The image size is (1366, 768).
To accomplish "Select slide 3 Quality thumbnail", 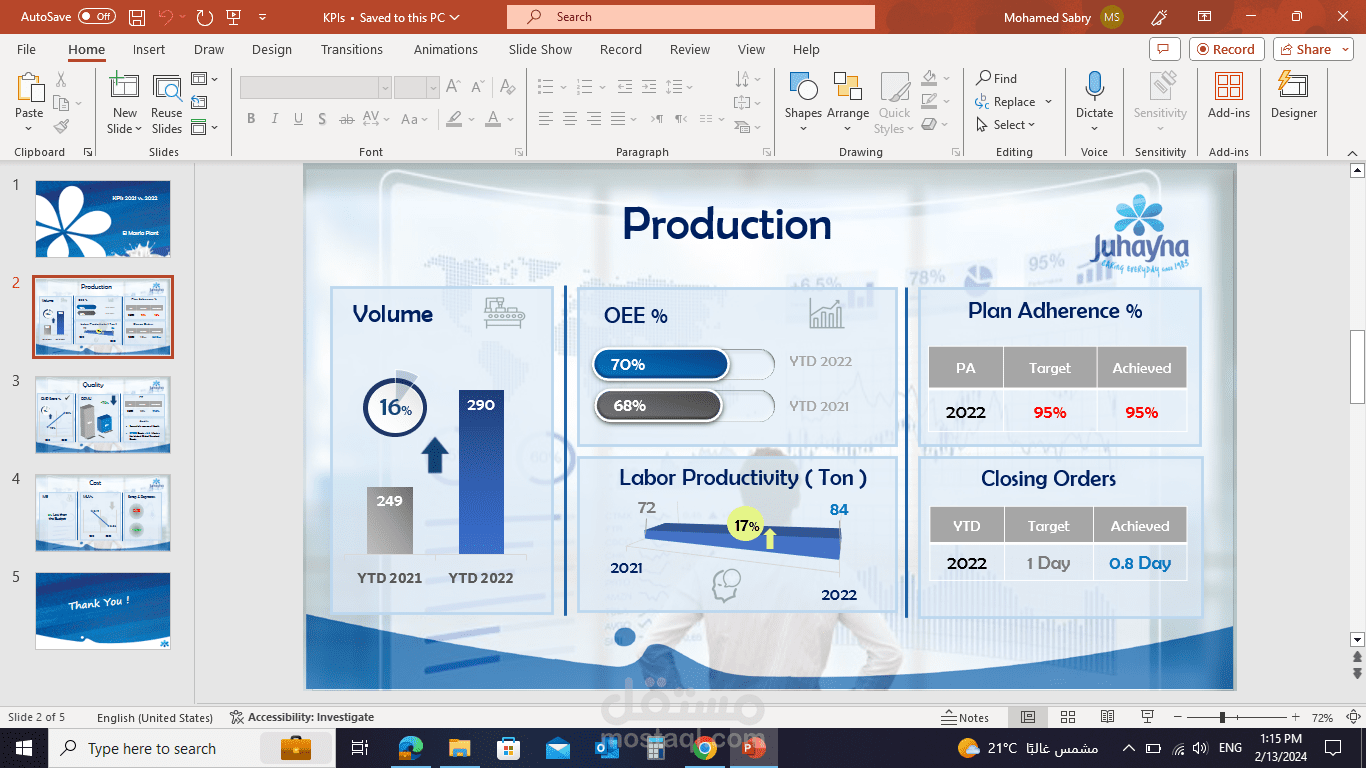I will tap(103, 415).
